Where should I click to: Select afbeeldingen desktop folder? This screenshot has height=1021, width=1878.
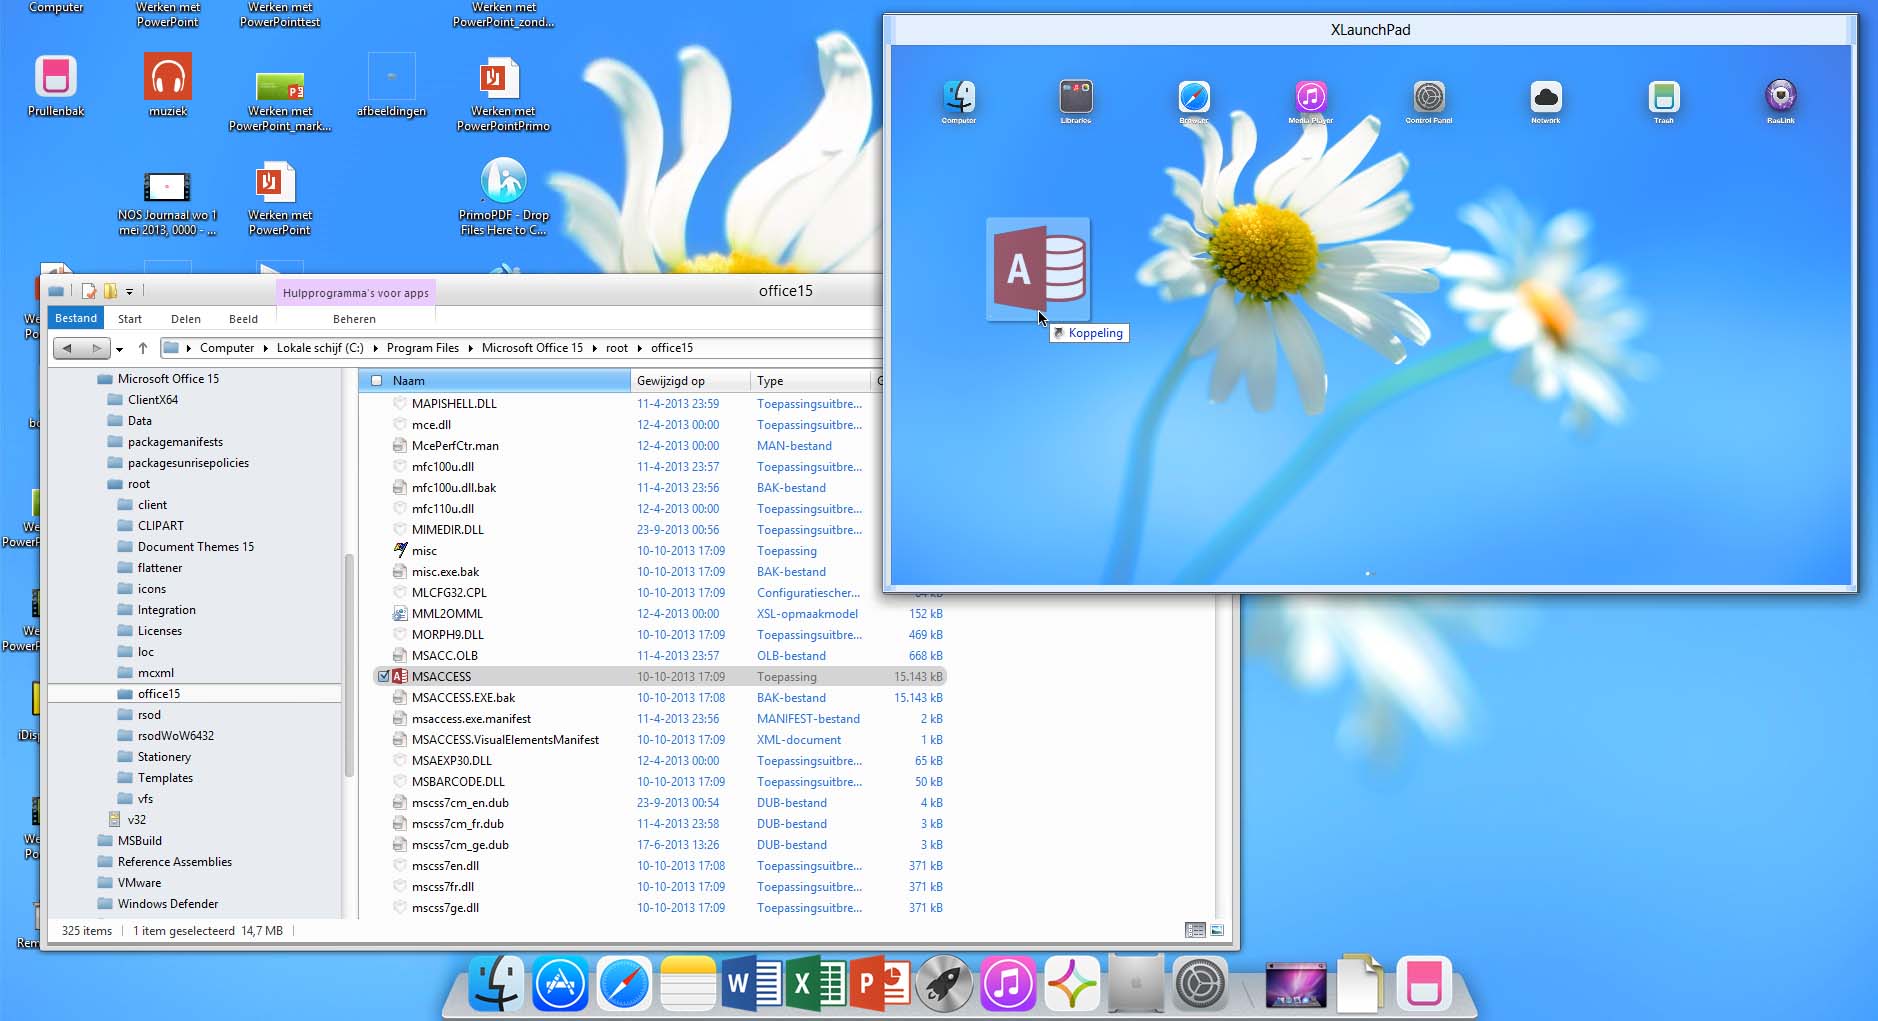391,86
